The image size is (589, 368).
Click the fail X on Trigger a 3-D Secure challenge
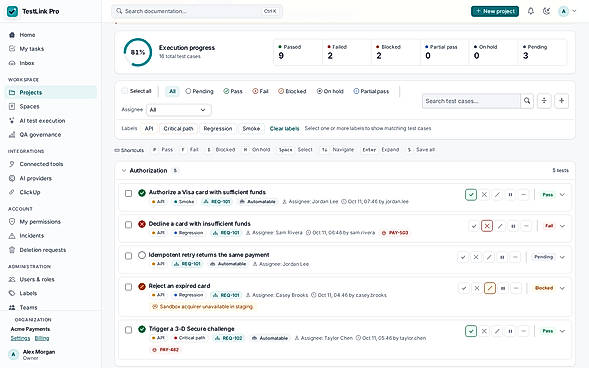[x=484, y=331]
